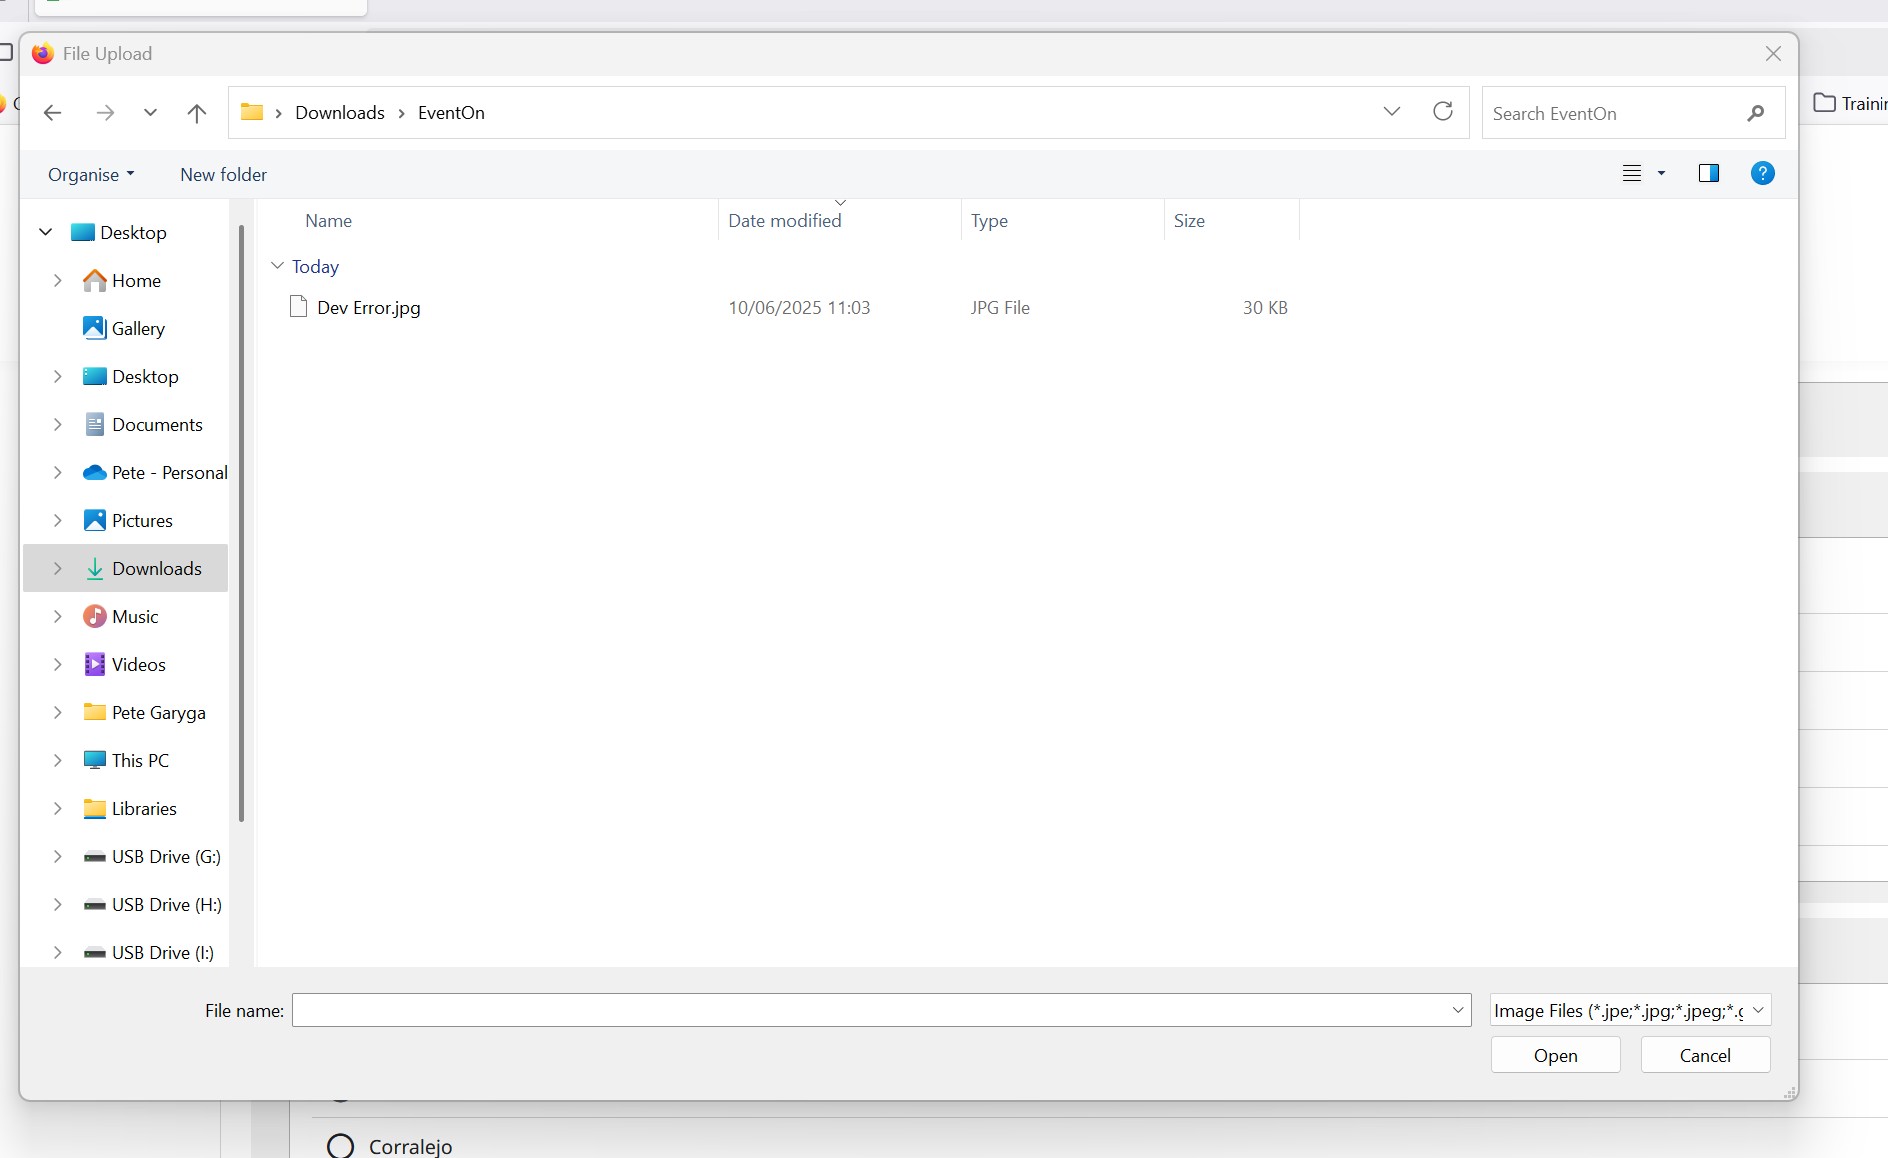Open the Organise menu
This screenshot has height=1158, width=1888.
pos(90,175)
